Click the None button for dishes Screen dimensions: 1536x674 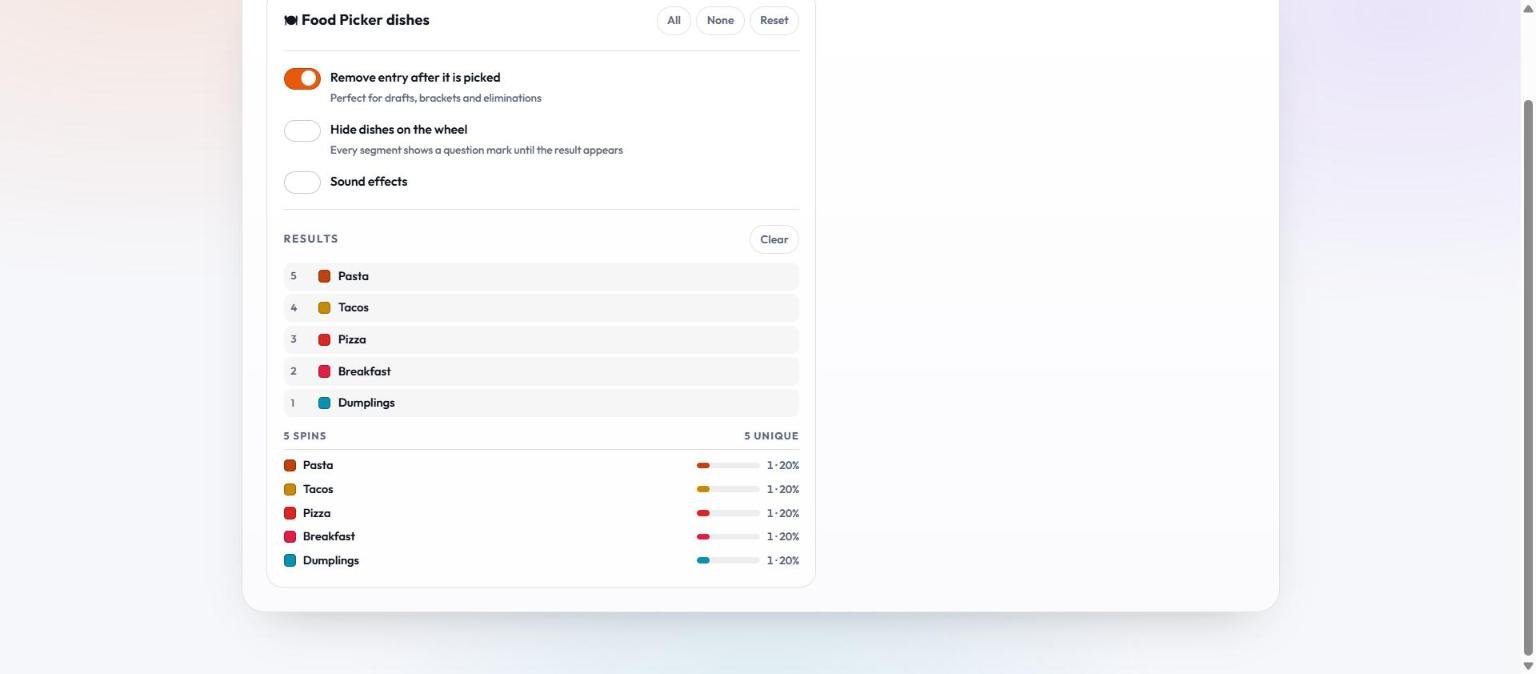[720, 20]
